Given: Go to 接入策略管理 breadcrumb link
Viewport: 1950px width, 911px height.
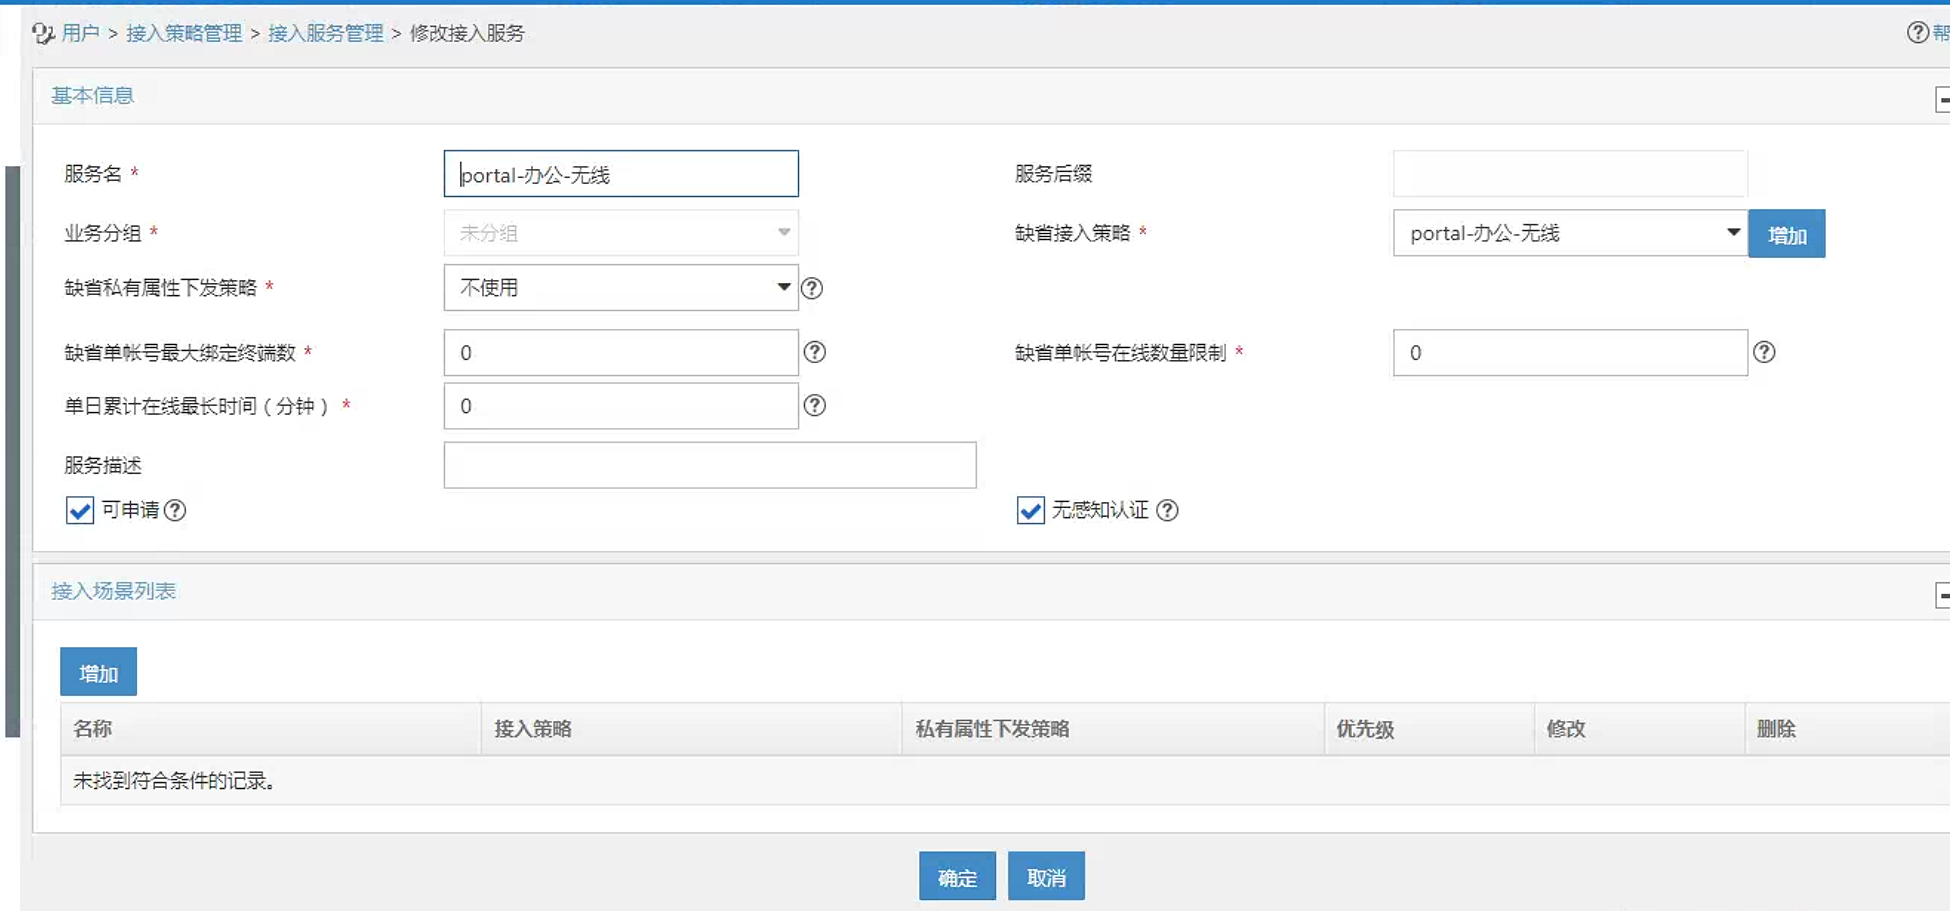Looking at the screenshot, I should click(184, 33).
